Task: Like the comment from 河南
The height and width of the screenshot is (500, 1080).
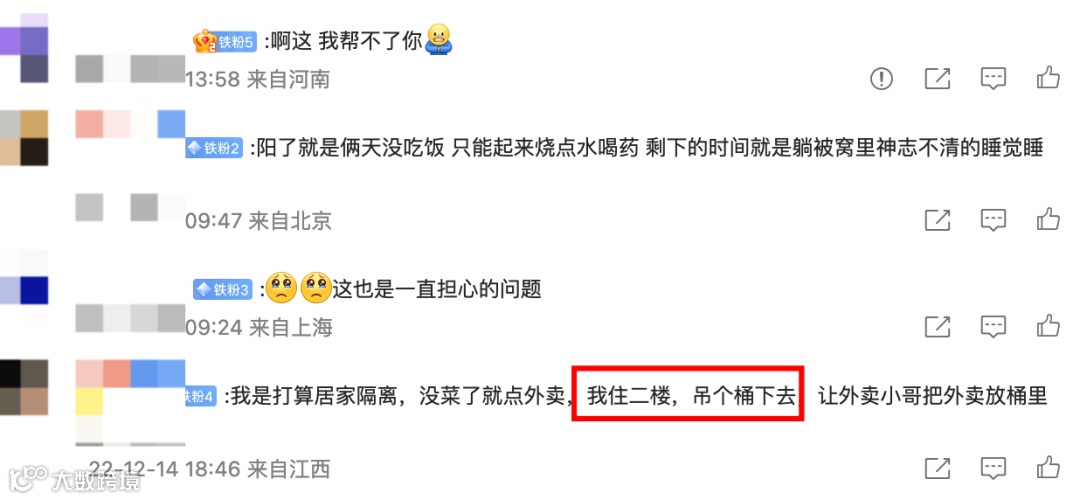Action: pos(1048,79)
